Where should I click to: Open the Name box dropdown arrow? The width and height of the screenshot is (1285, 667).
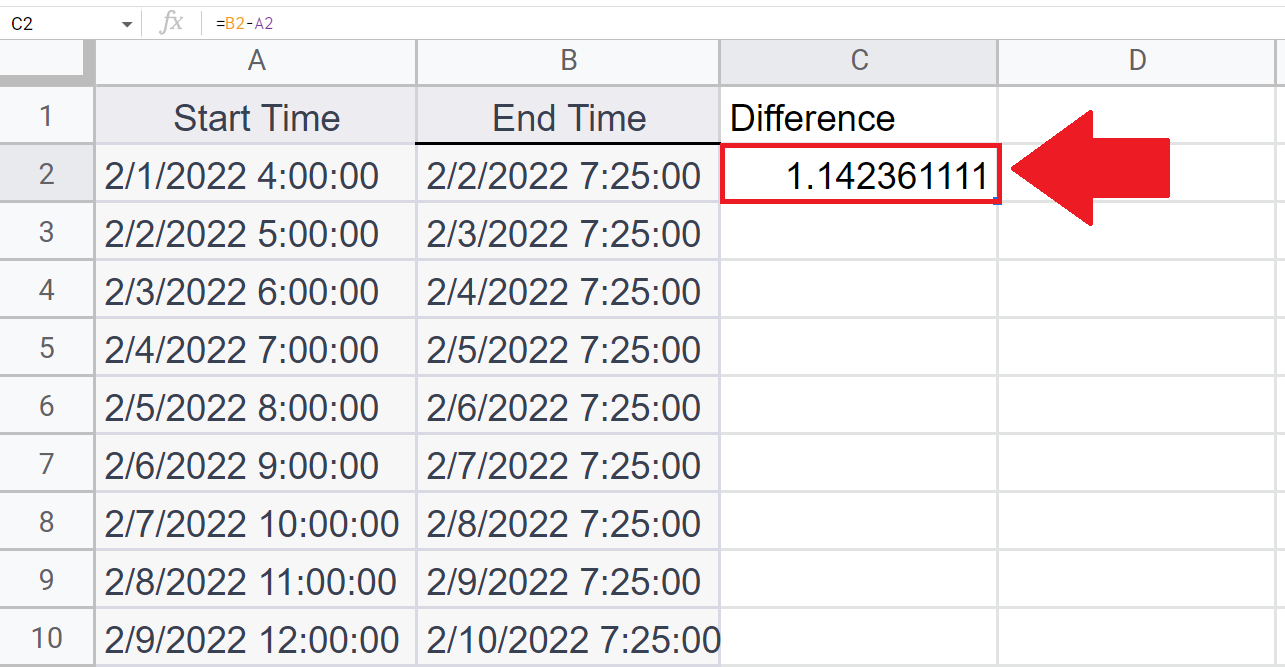pyautogui.click(x=127, y=24)
